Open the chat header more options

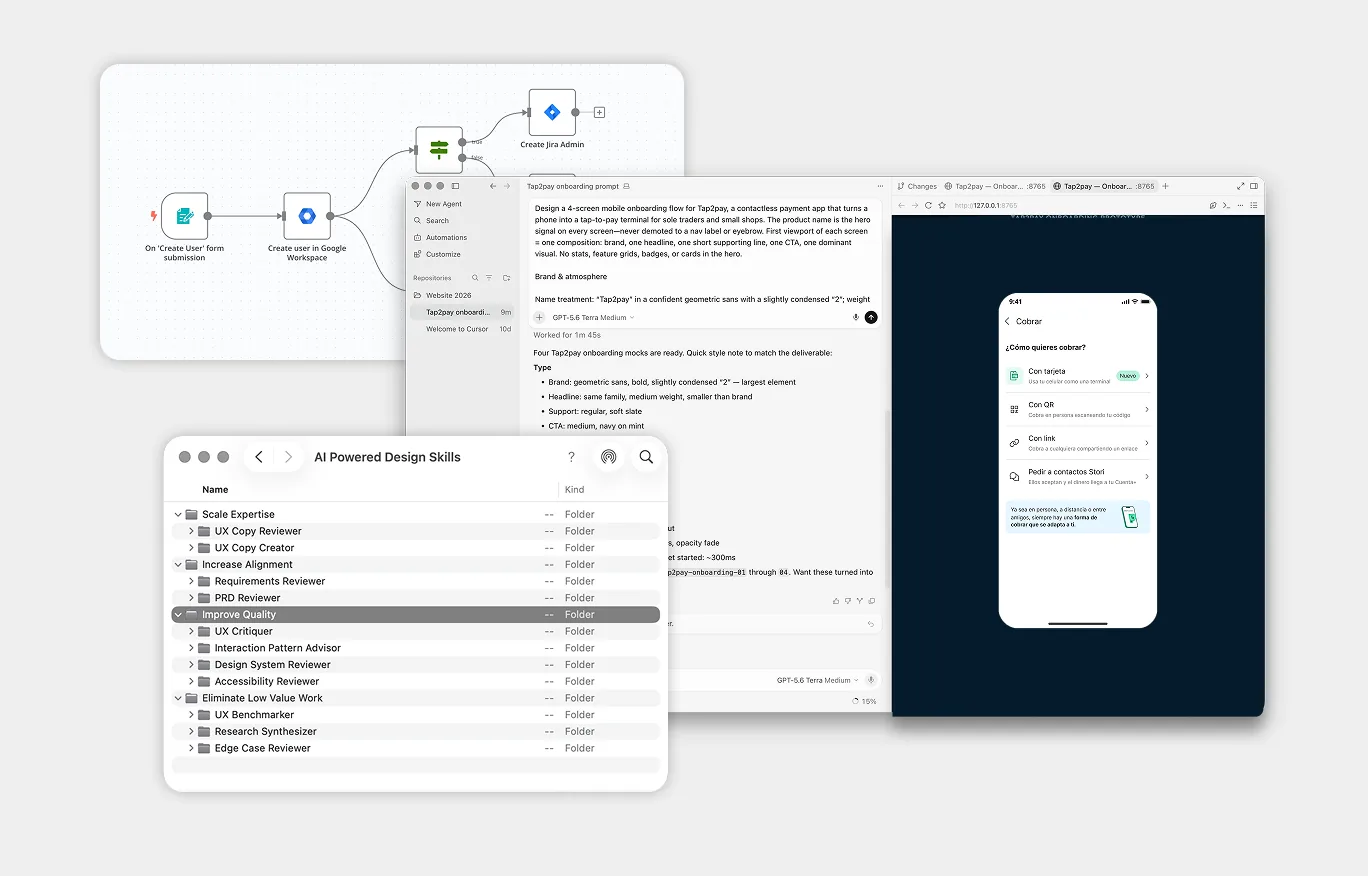880,186
